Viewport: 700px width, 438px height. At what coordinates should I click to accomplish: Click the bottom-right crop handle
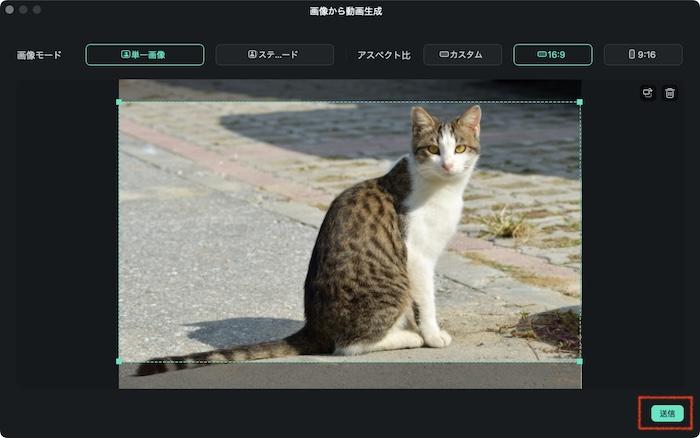pyautogui.click(x=579, y=361)
